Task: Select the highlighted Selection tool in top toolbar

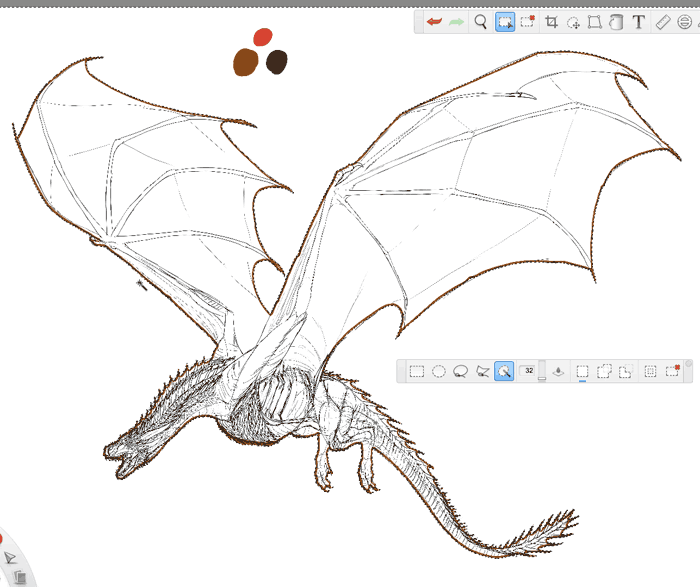Action: tap(505, 22)
